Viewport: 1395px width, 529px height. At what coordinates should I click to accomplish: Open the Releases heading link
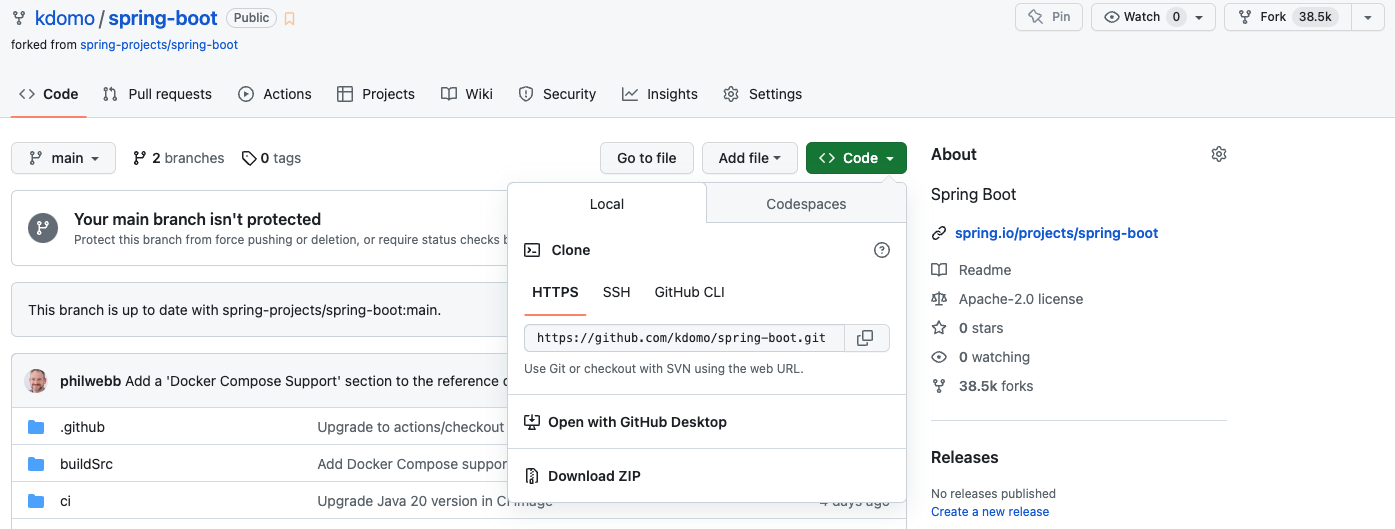(x=964, y=457)
